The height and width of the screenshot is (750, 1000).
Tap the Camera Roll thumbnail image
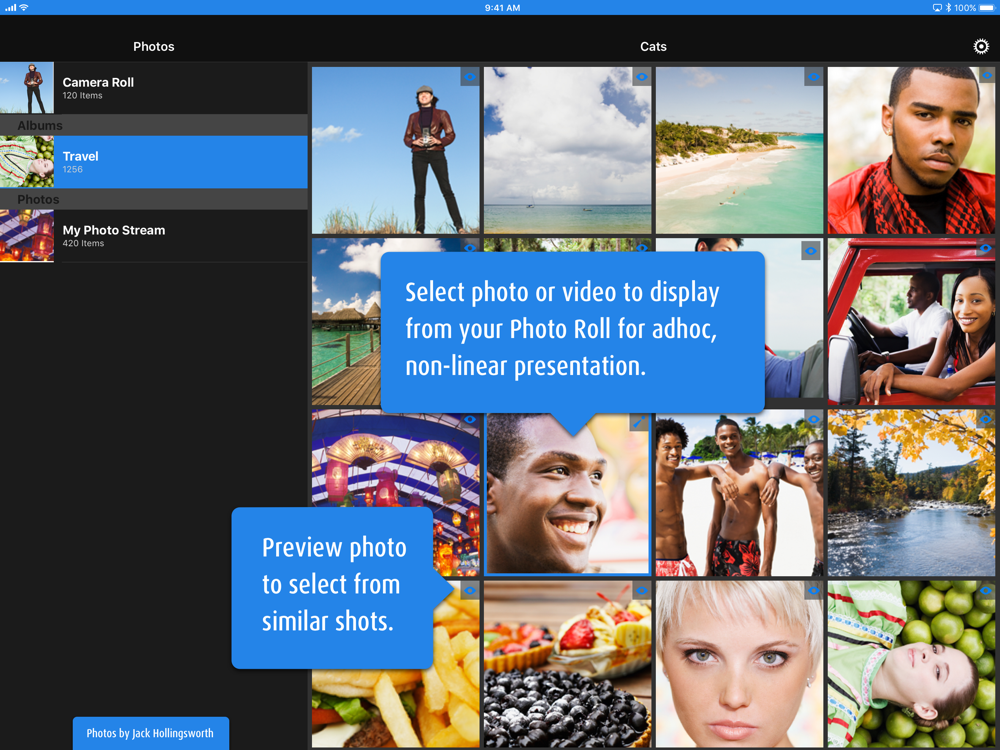pos(27,88)
